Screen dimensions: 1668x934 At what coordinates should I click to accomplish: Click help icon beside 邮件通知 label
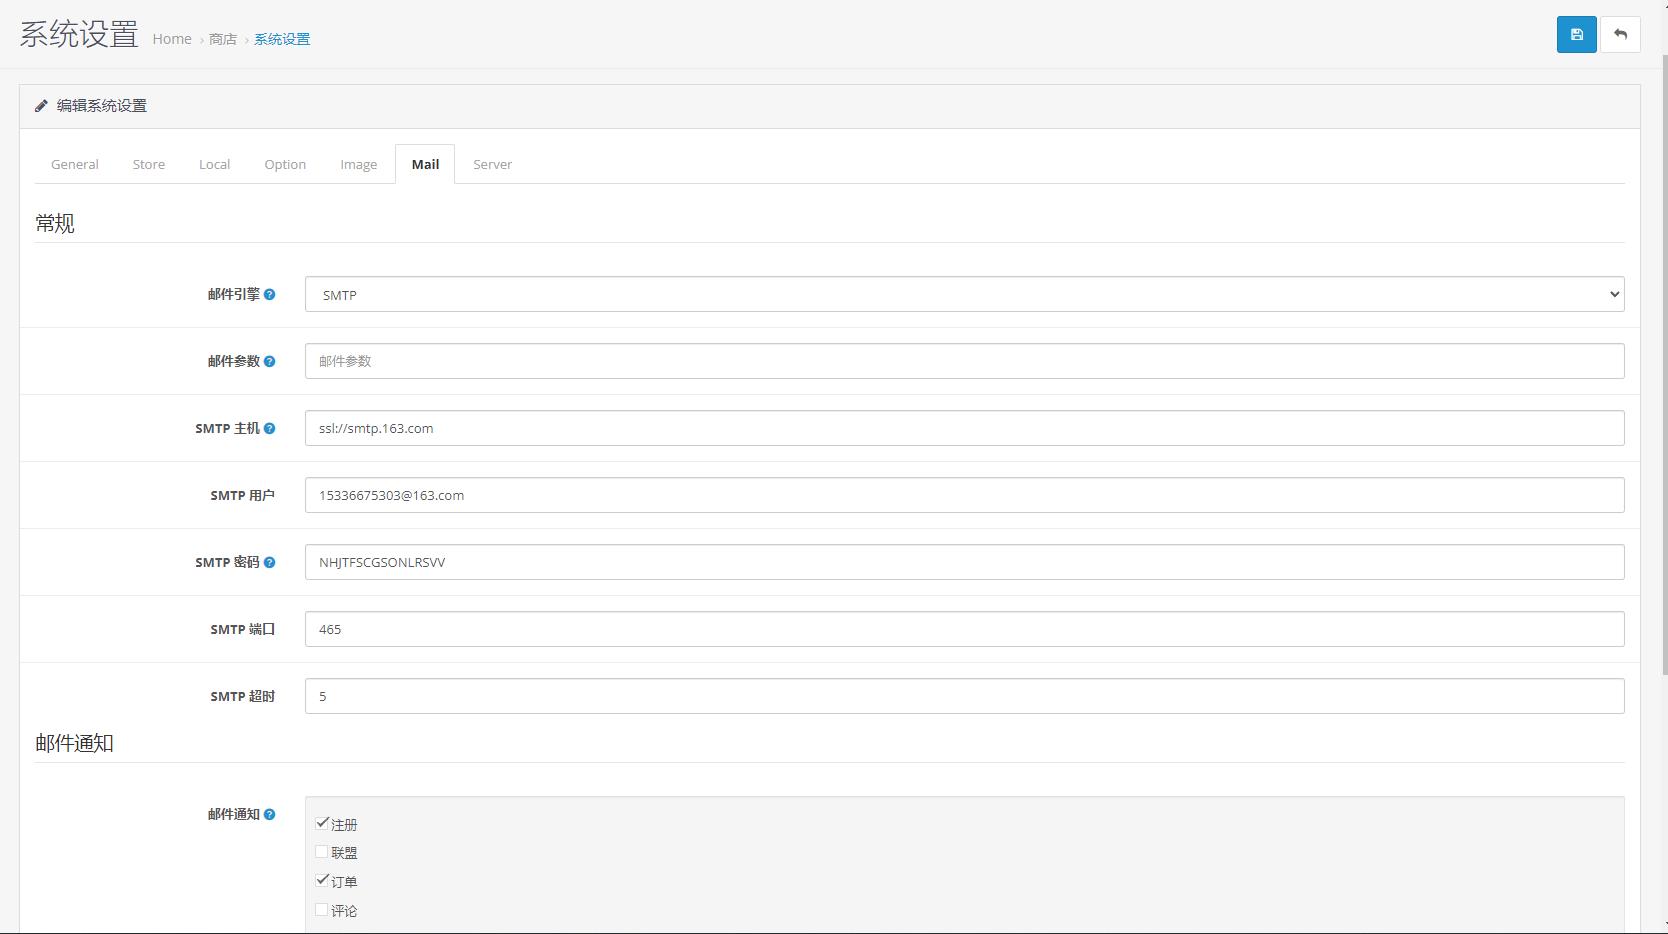269,815
